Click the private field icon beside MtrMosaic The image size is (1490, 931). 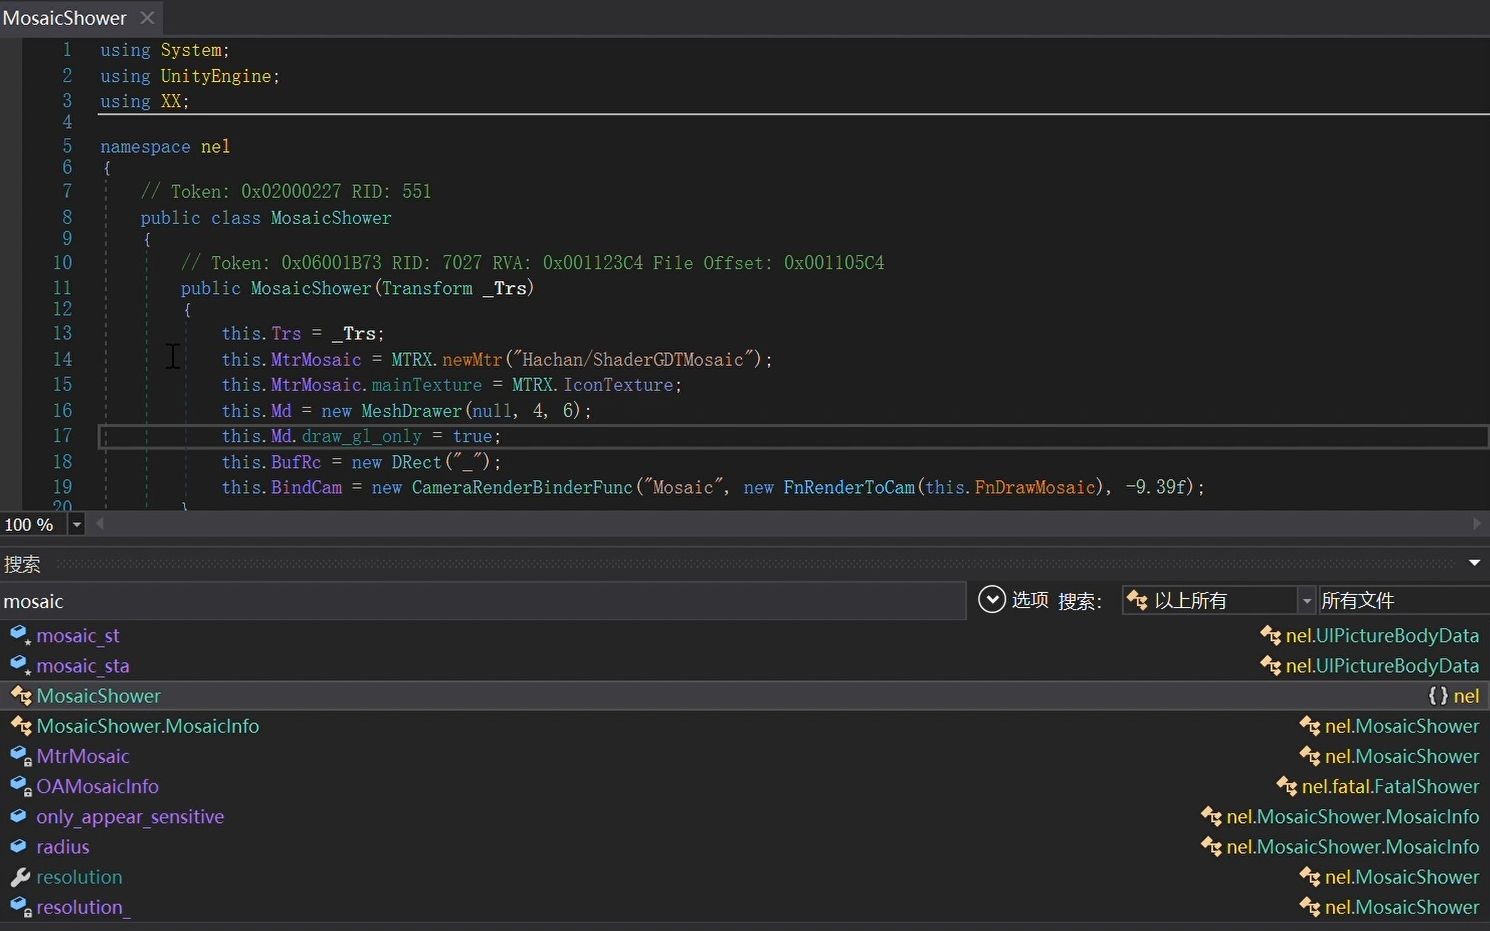20,756
